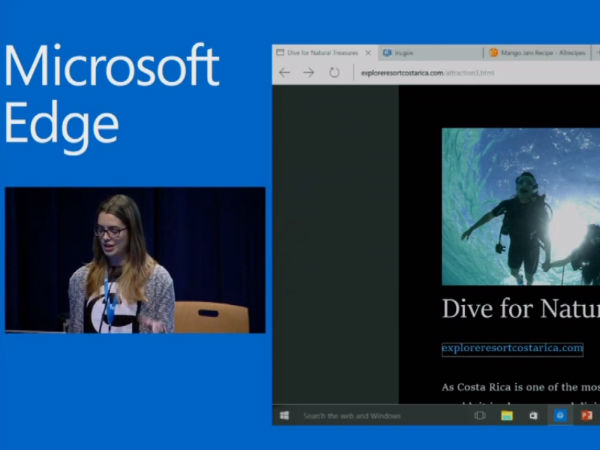Image resolution: width=600 pixels, height=450 pixels.
Task: Click the Dive for Natural article heading
Action: click(x=520, y=307)
